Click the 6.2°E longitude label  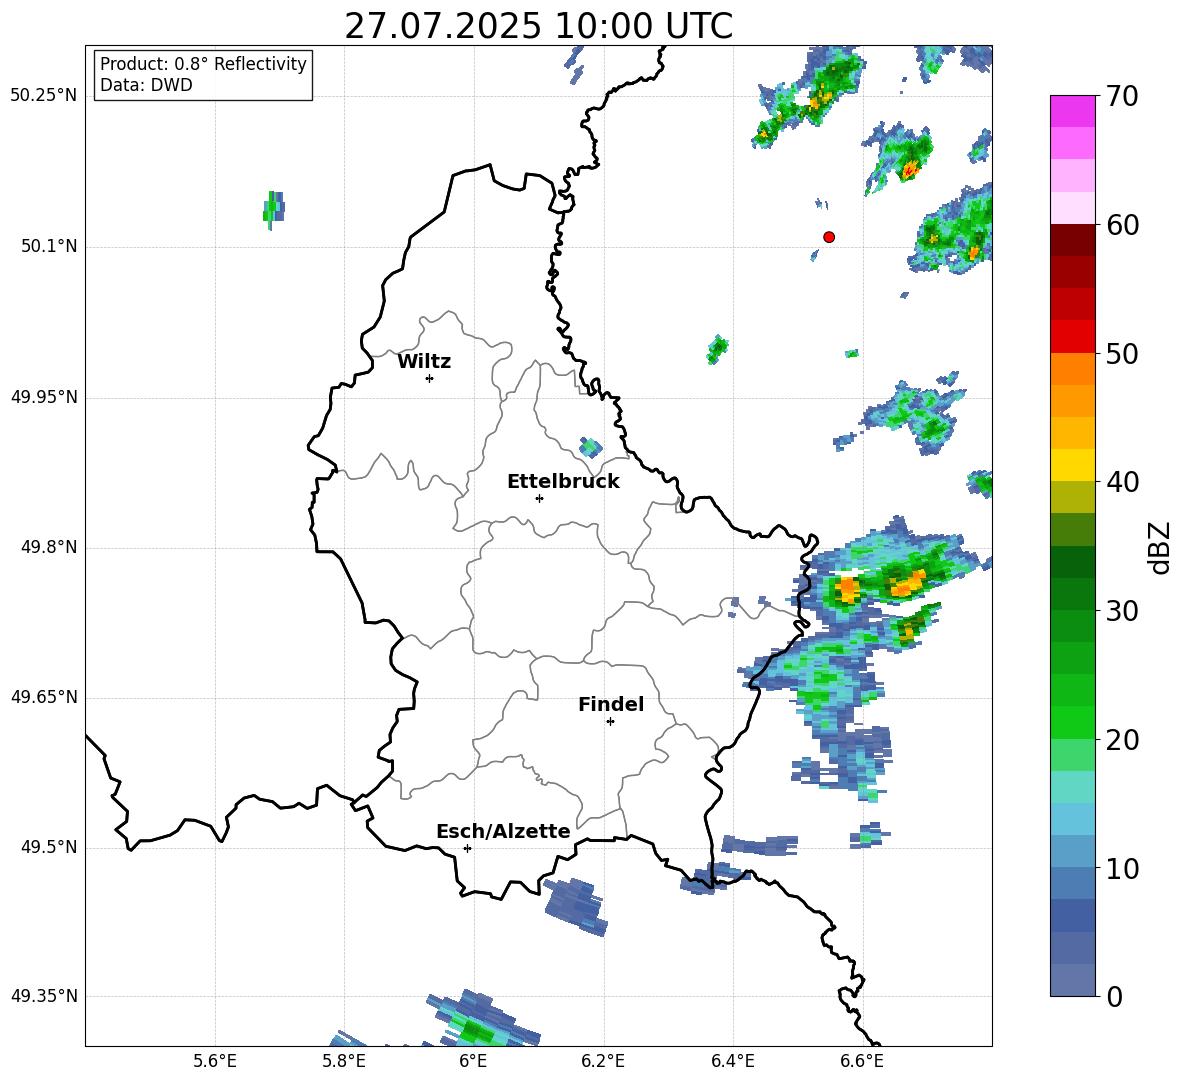click(603, 1062)
